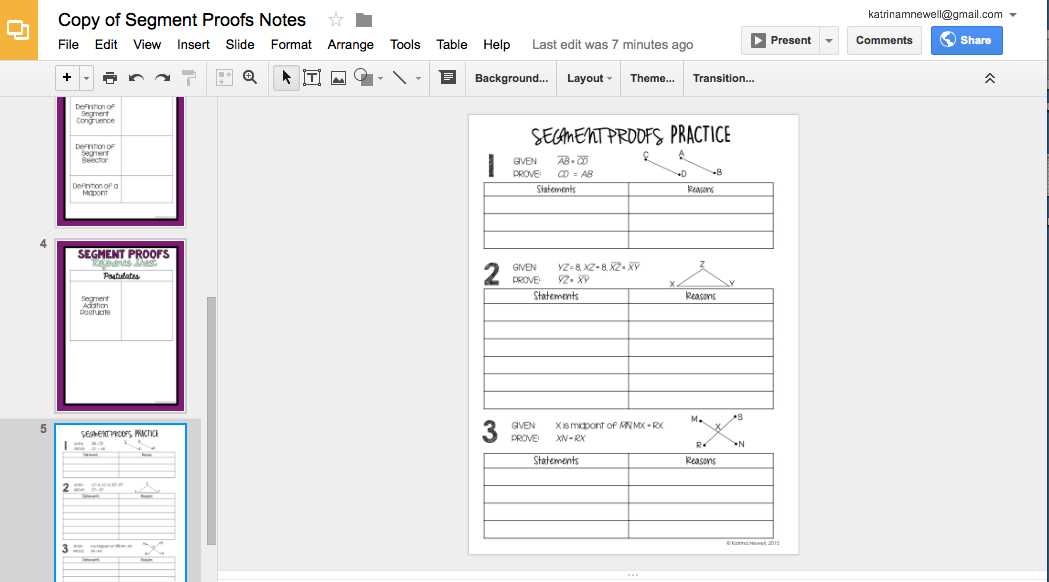The width and height of the screenshot is (1049, 582).
Task: Open the shape tool
Action: tap(363, 78)
